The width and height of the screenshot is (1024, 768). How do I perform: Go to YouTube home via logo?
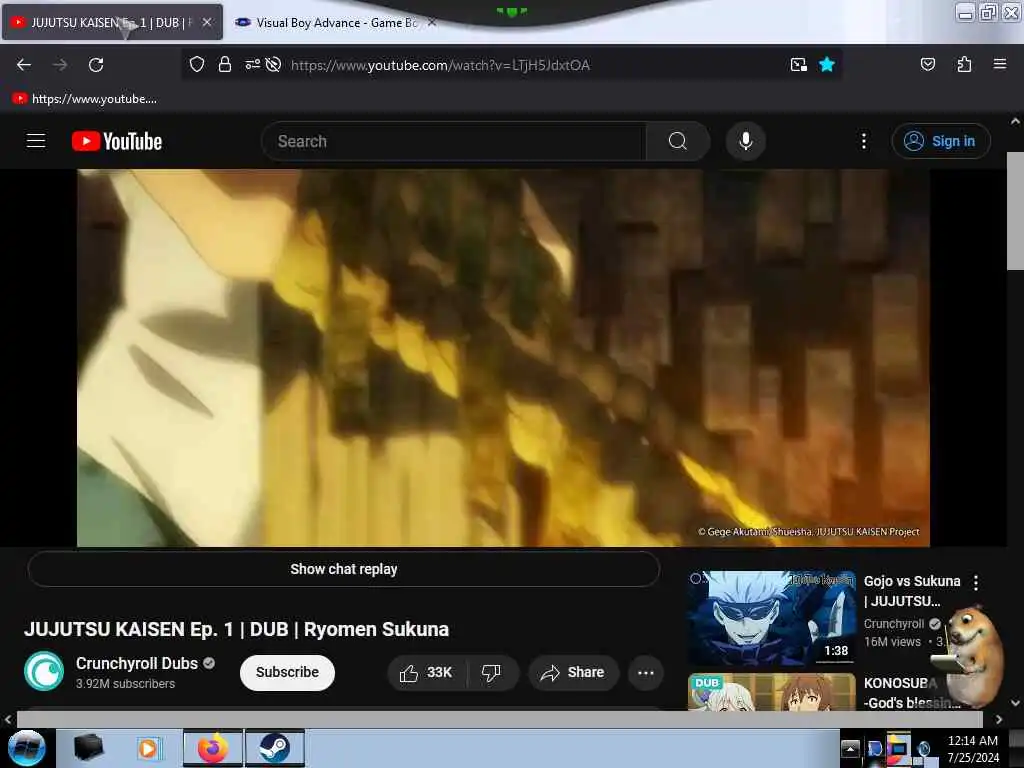click(117, 141)
